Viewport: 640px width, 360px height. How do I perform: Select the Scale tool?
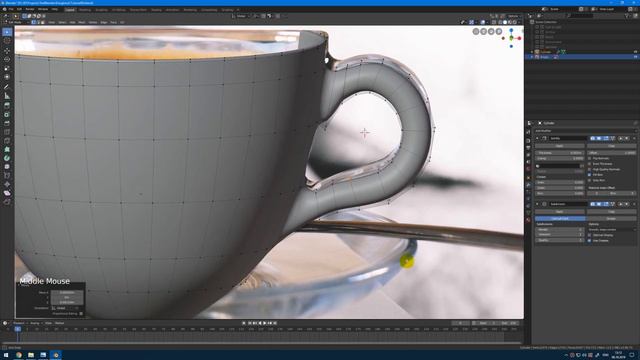(x=7, y=68)
